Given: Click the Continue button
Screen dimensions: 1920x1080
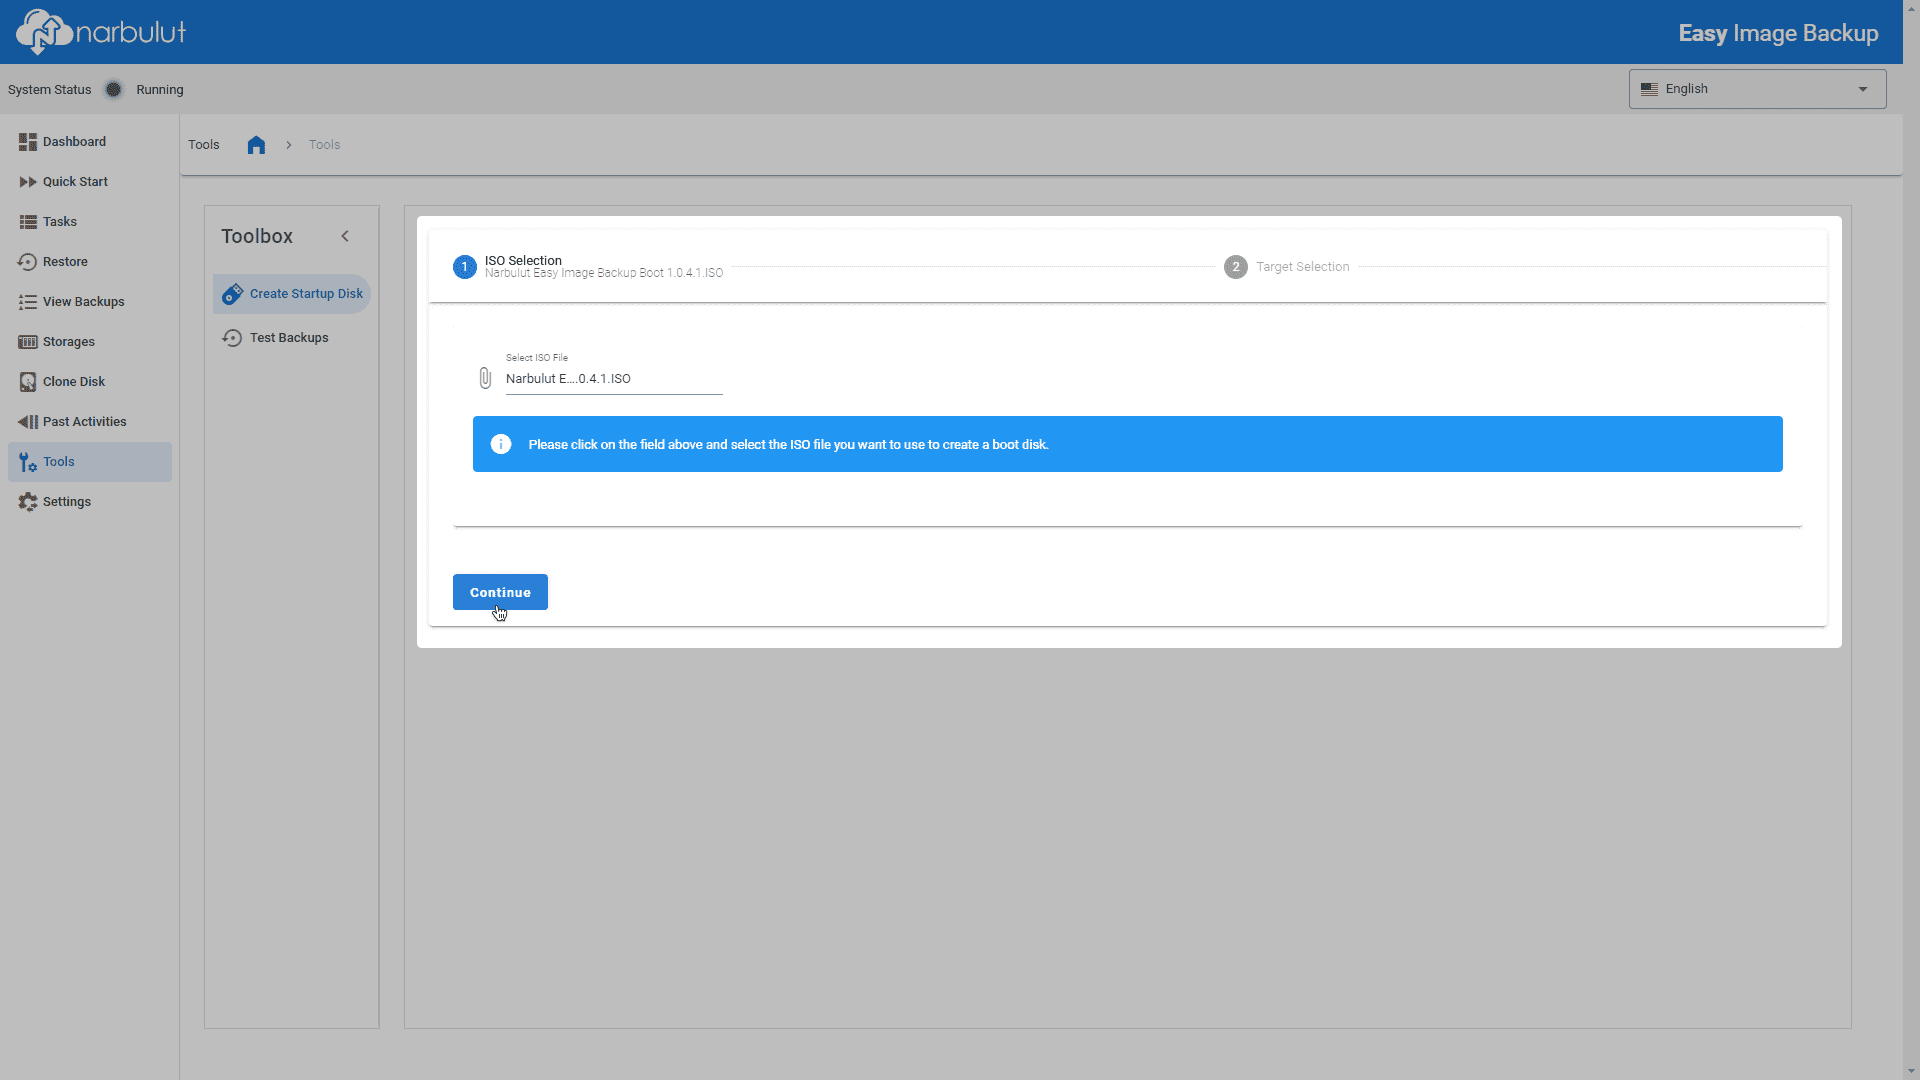Looking at the screenshot, I should pos(500,592).
